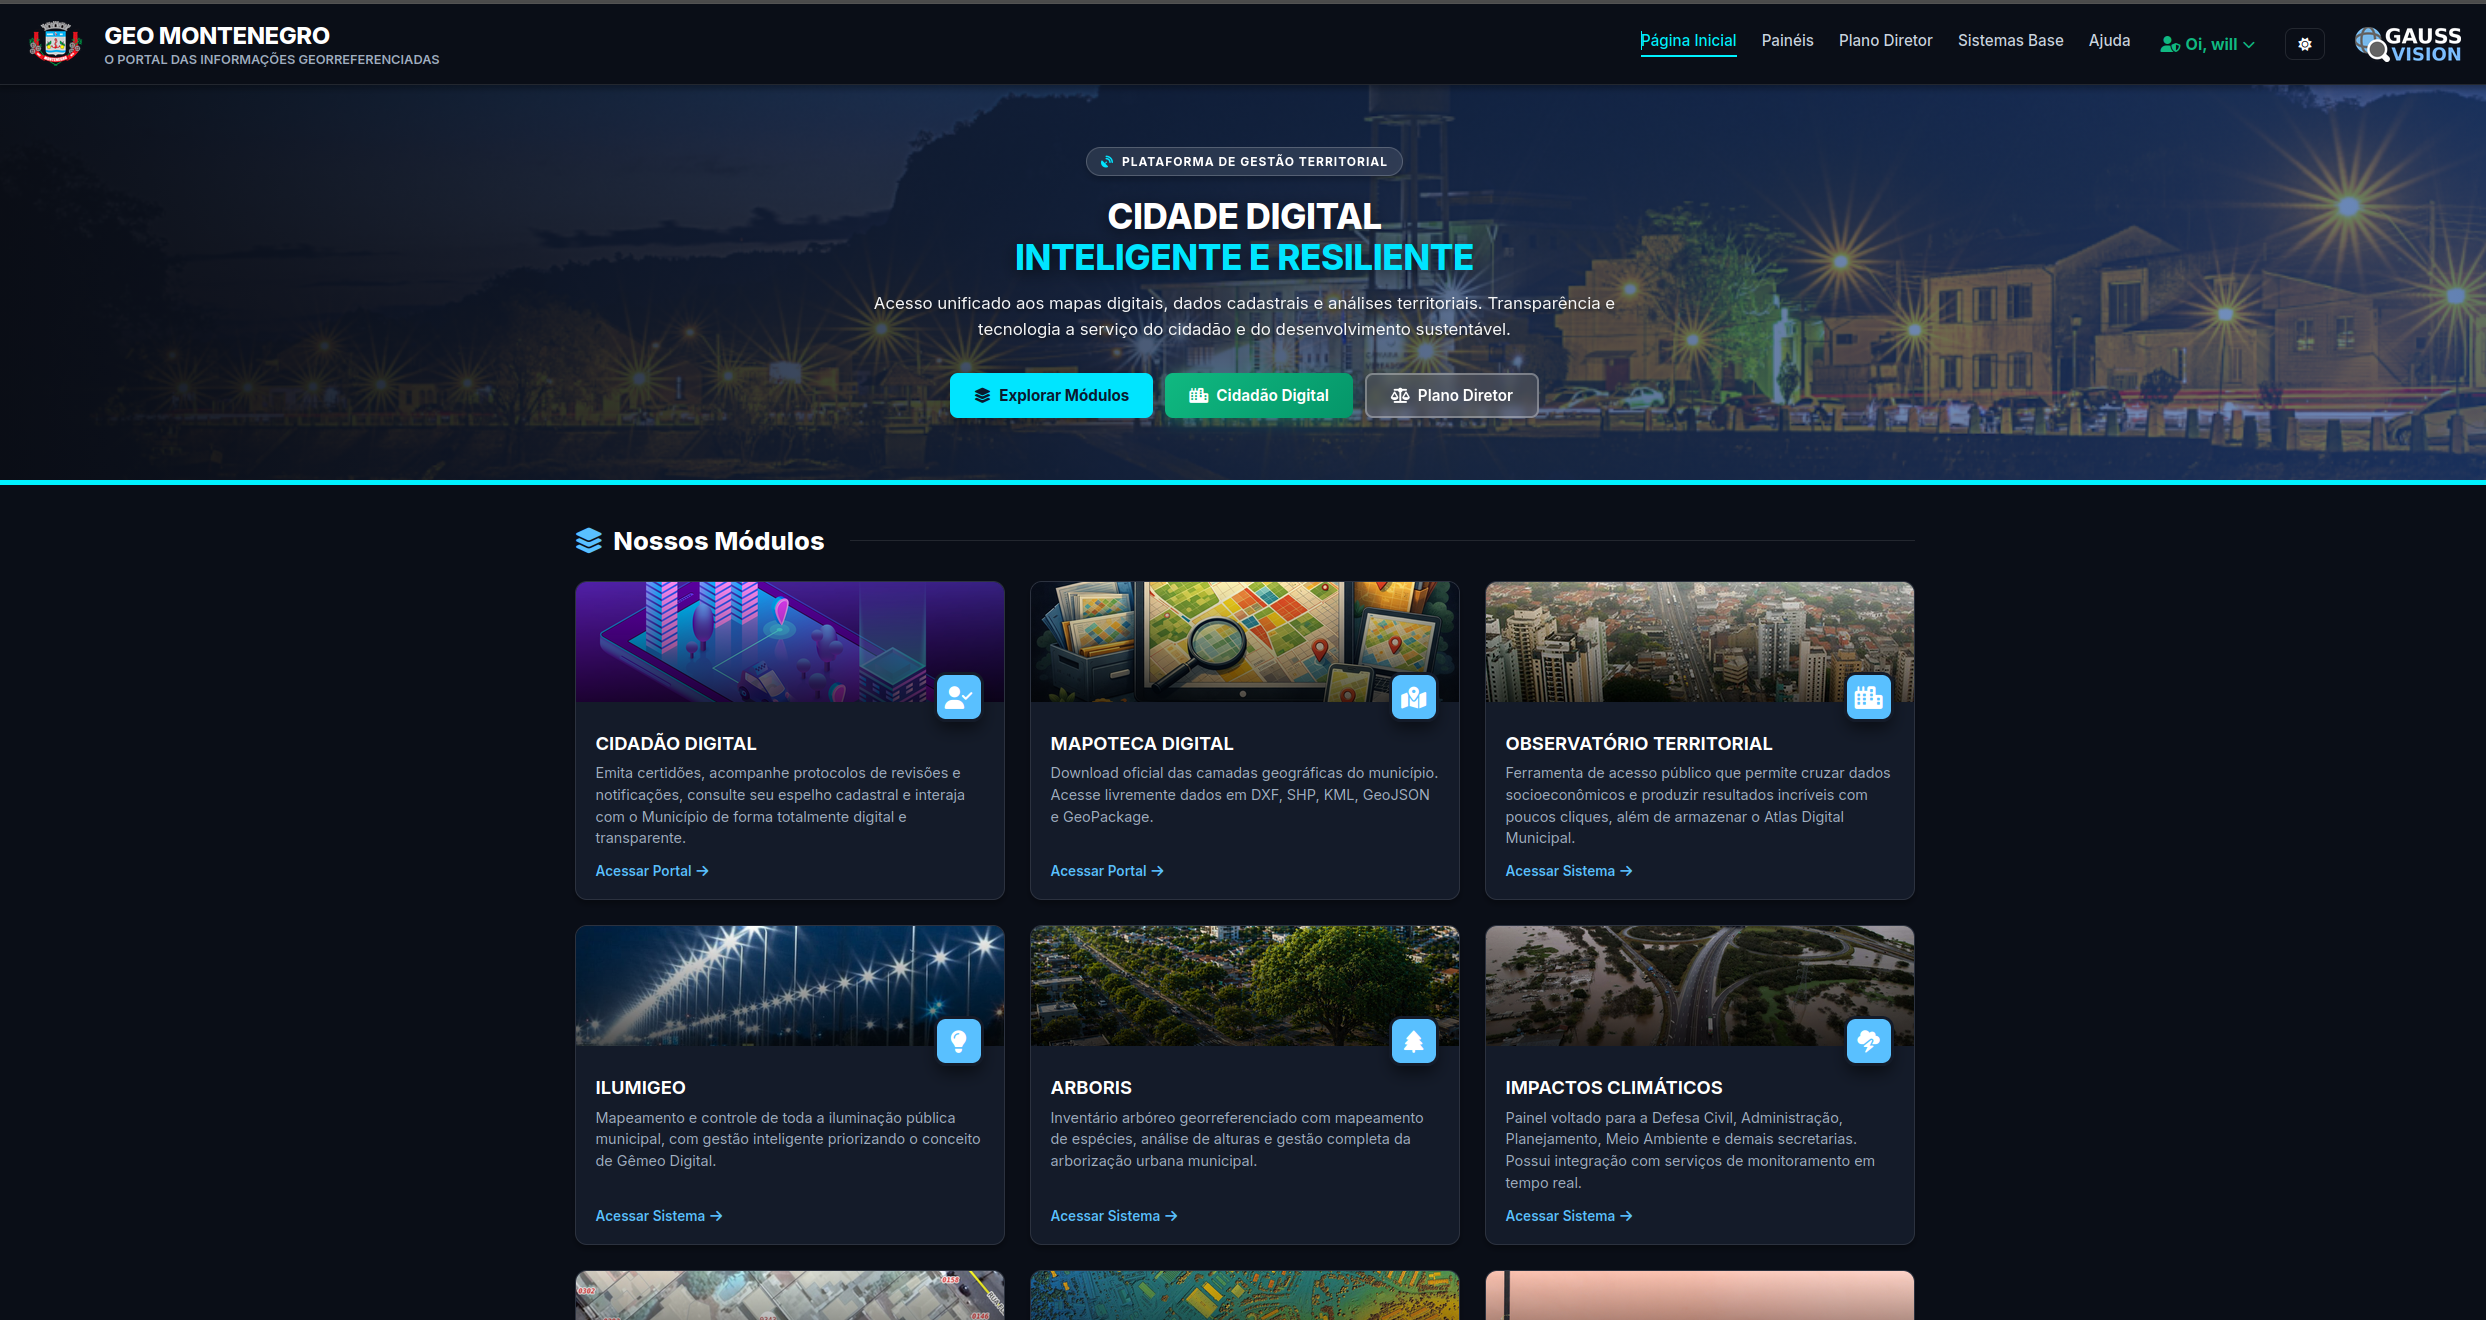Click the layers icon inside Explorar Módulos
The height and width of the screenshot is (1320, 2486).
pyautogui.click(x=982, y=395)
